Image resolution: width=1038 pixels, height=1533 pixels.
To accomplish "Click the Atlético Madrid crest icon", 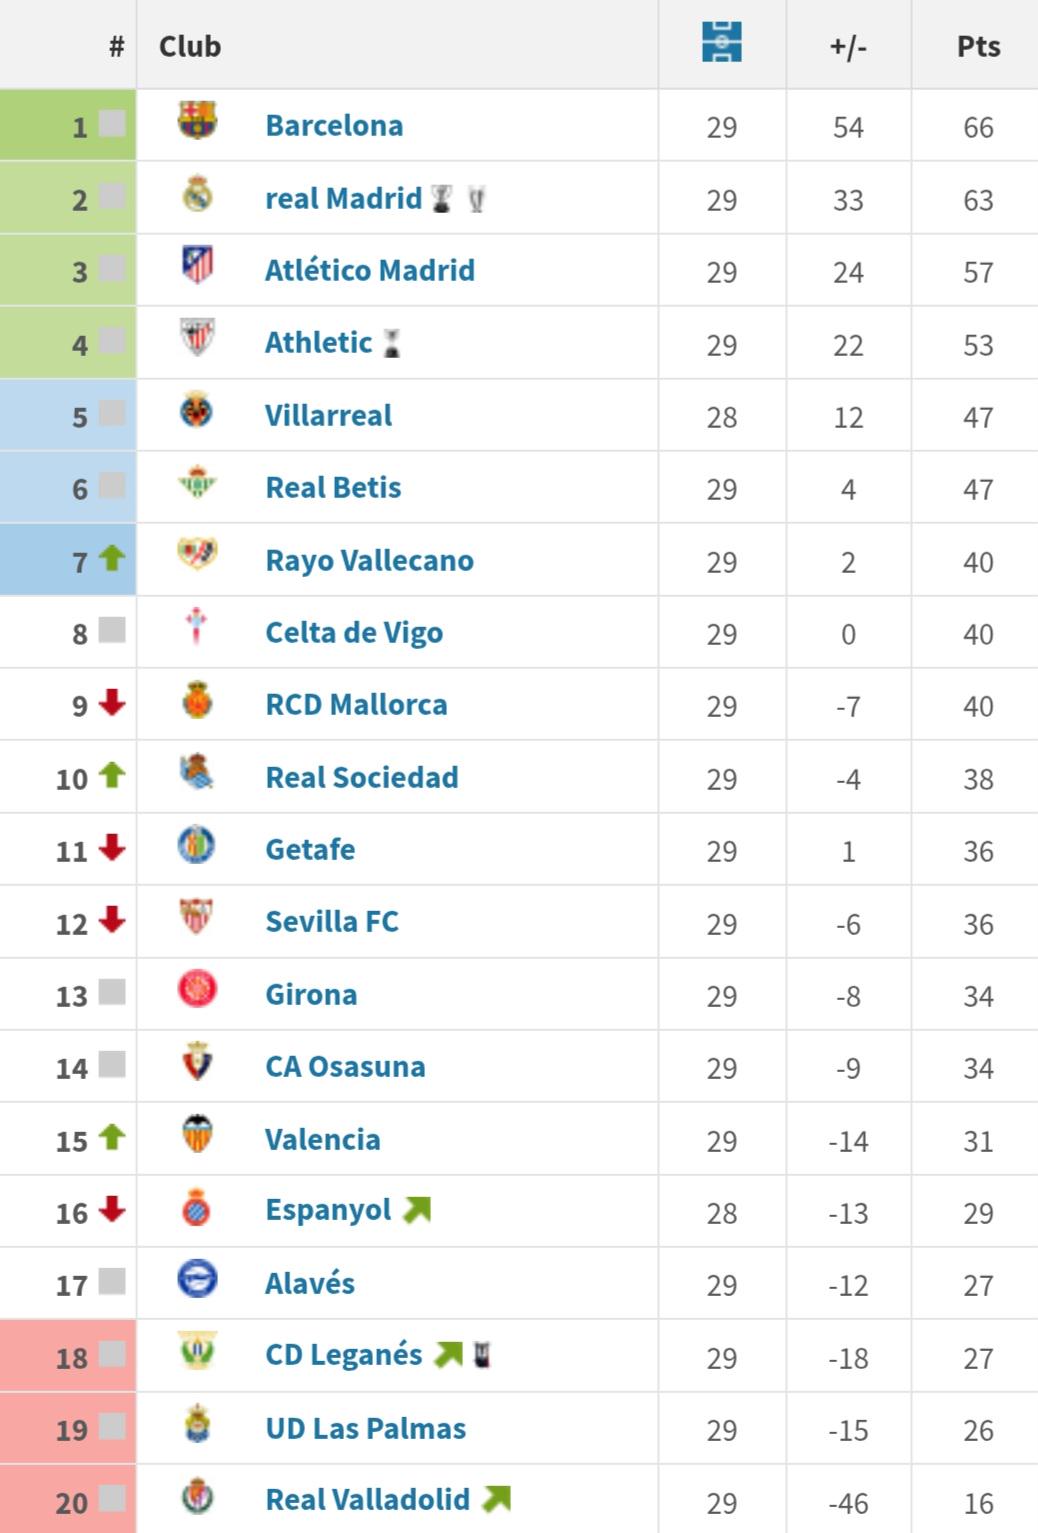I will click(x=197, y=265).
